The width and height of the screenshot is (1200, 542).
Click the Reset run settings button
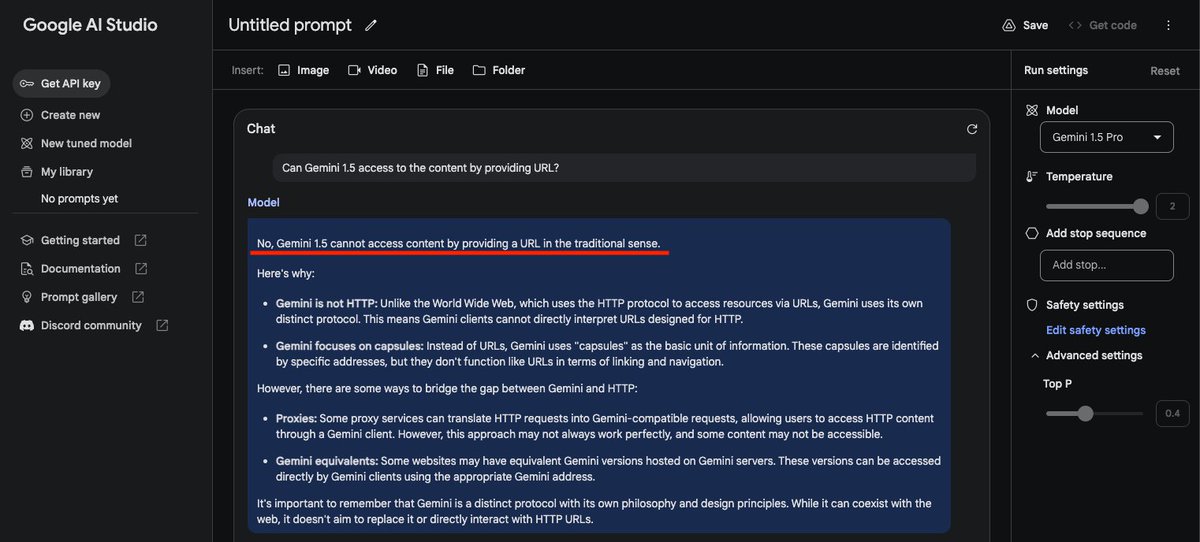coord(1165,71)
